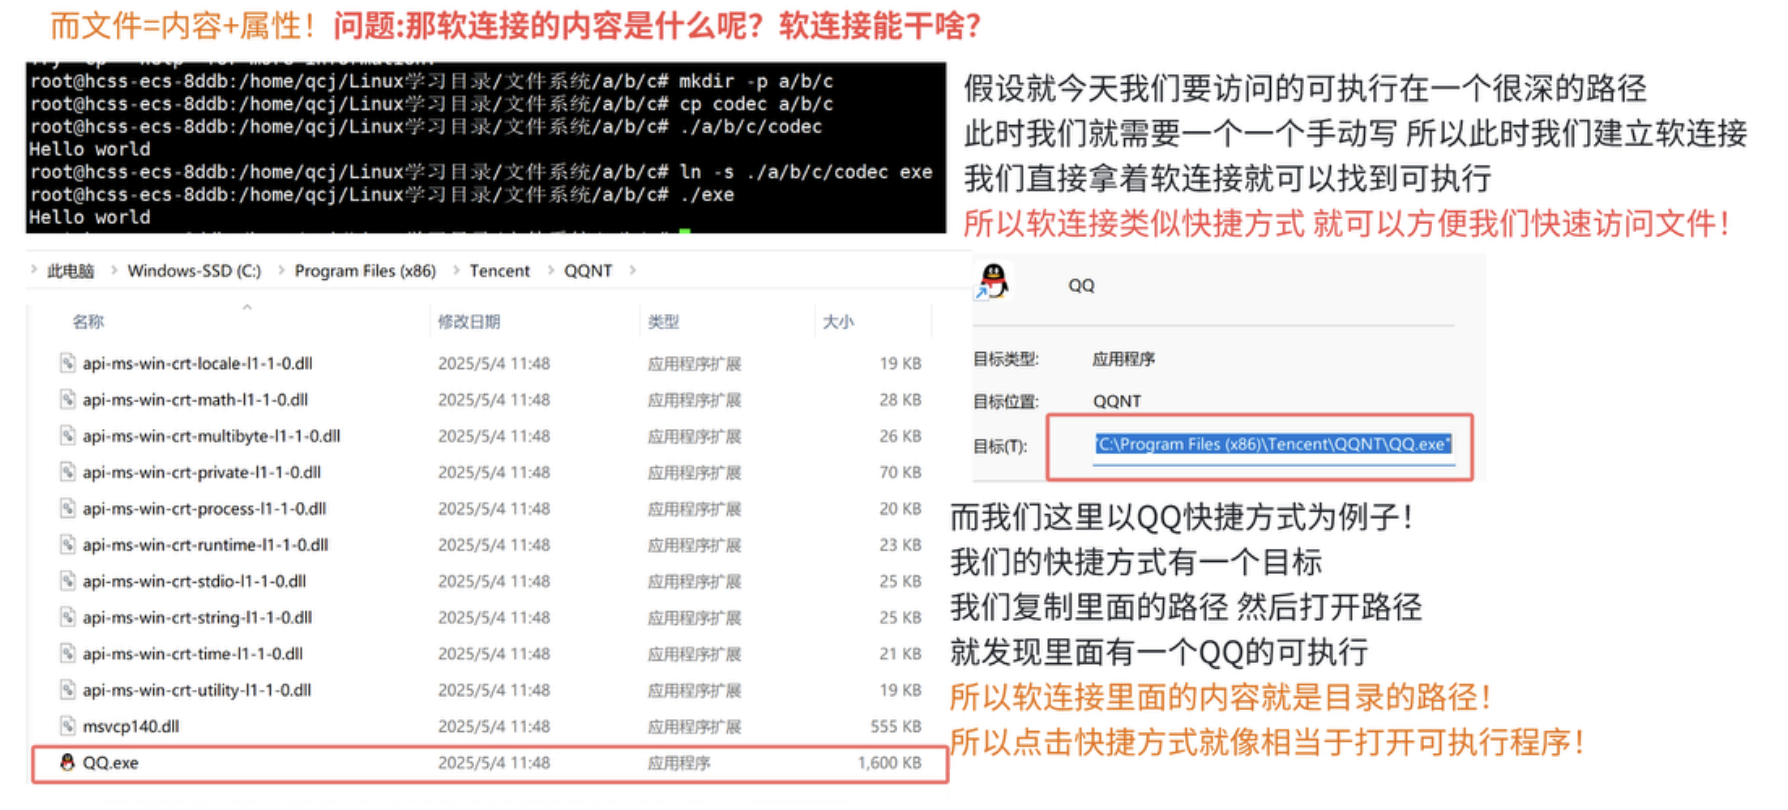
Task: Open Program Files (x86) breadcrumb segment
Action: pos(365,271)
